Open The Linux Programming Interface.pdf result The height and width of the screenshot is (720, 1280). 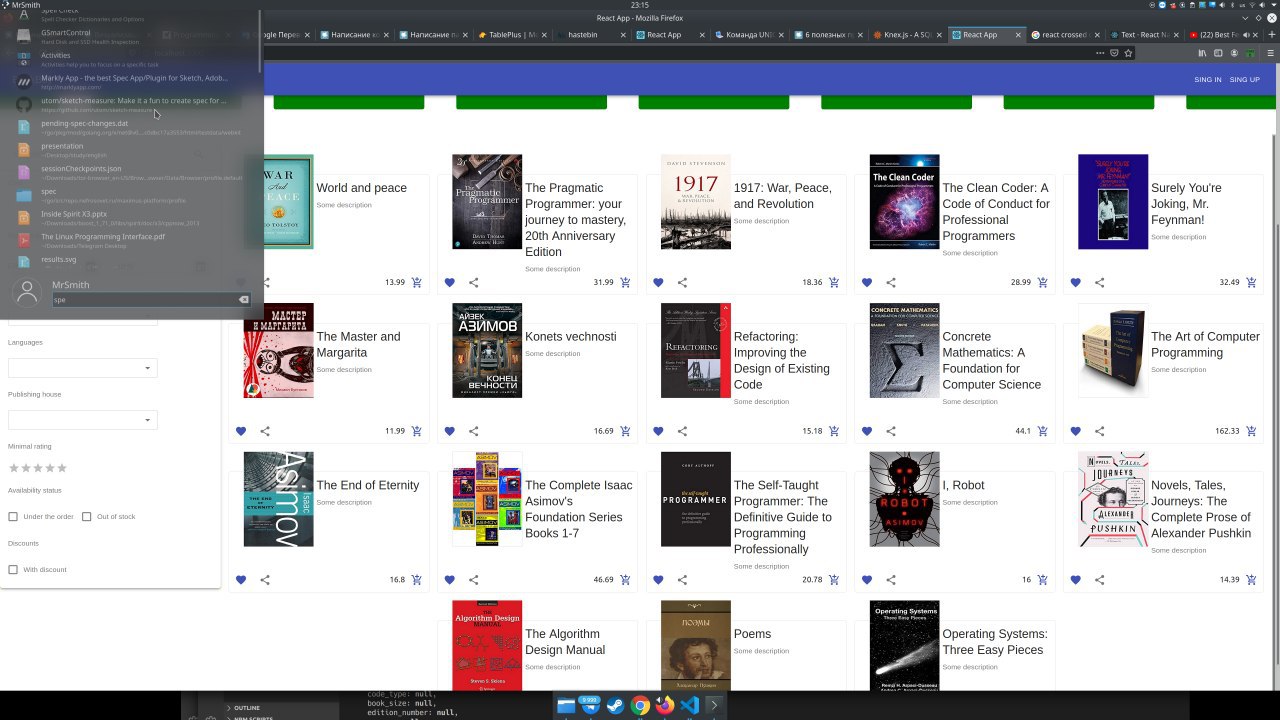point(132,240)
